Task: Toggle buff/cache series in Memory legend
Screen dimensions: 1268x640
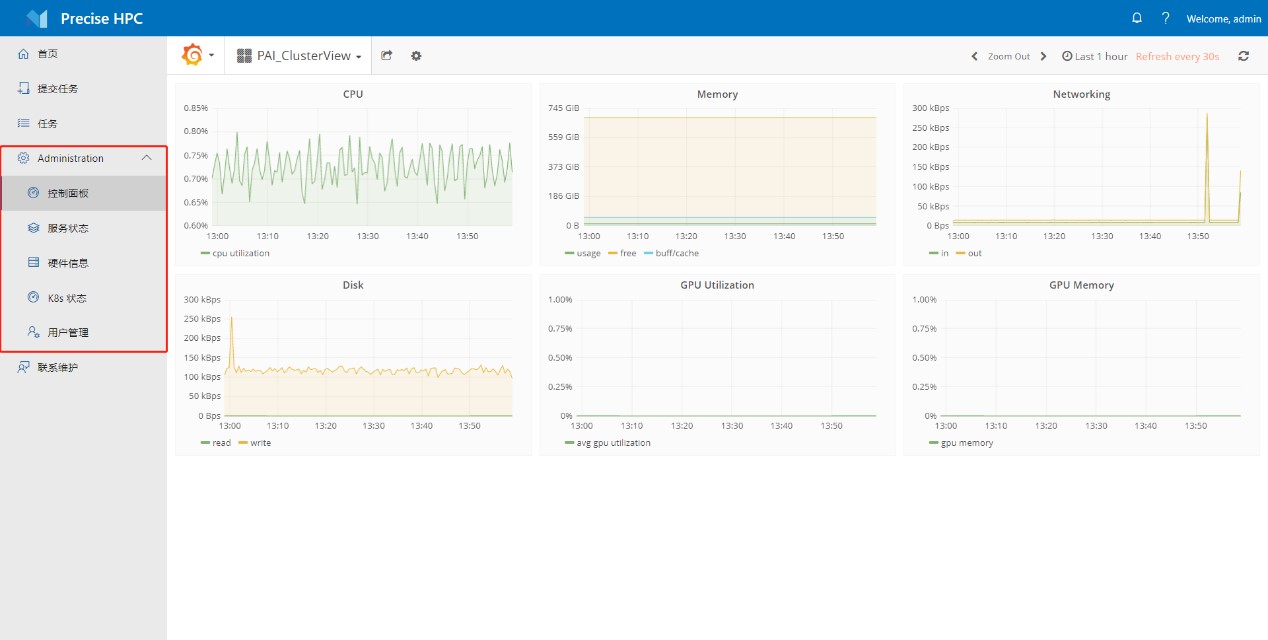Action: (671, 253)
